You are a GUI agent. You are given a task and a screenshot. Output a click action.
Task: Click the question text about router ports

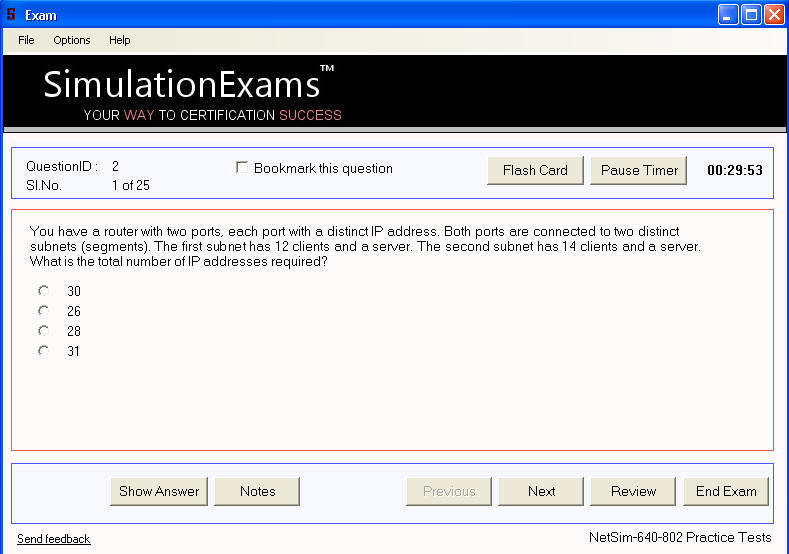tap(365, 247)
